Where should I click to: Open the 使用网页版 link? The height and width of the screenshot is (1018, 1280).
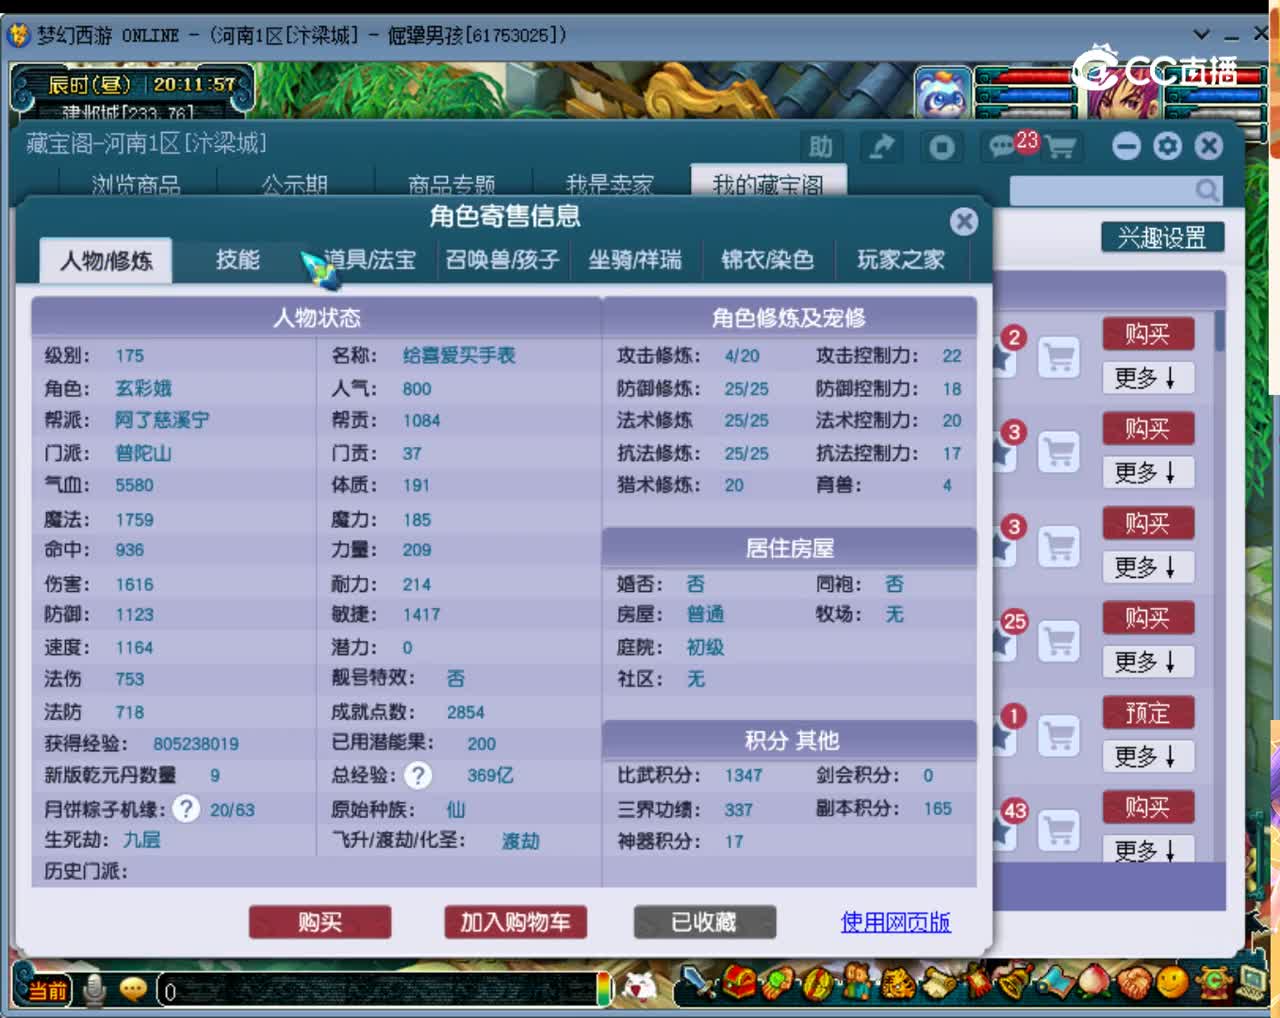tap(895, 922)
